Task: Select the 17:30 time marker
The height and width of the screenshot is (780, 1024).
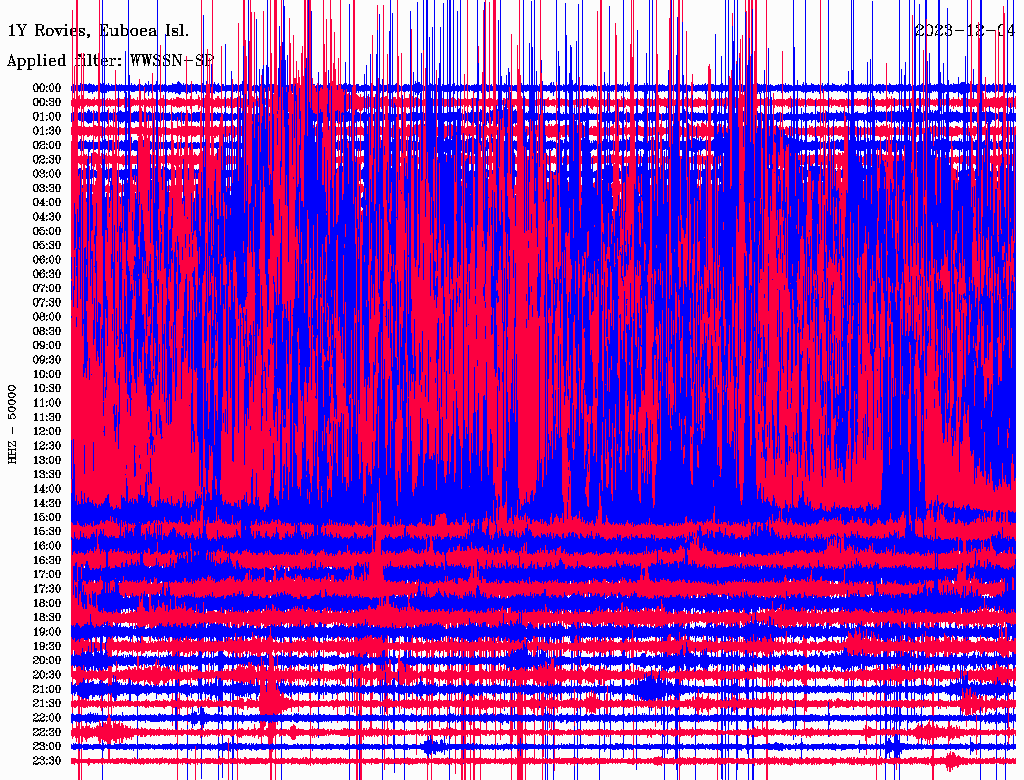Action: click(x=48, y=589)
